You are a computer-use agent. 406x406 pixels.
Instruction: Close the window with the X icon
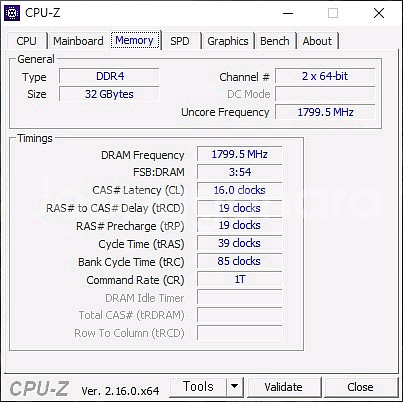(379, 13)
